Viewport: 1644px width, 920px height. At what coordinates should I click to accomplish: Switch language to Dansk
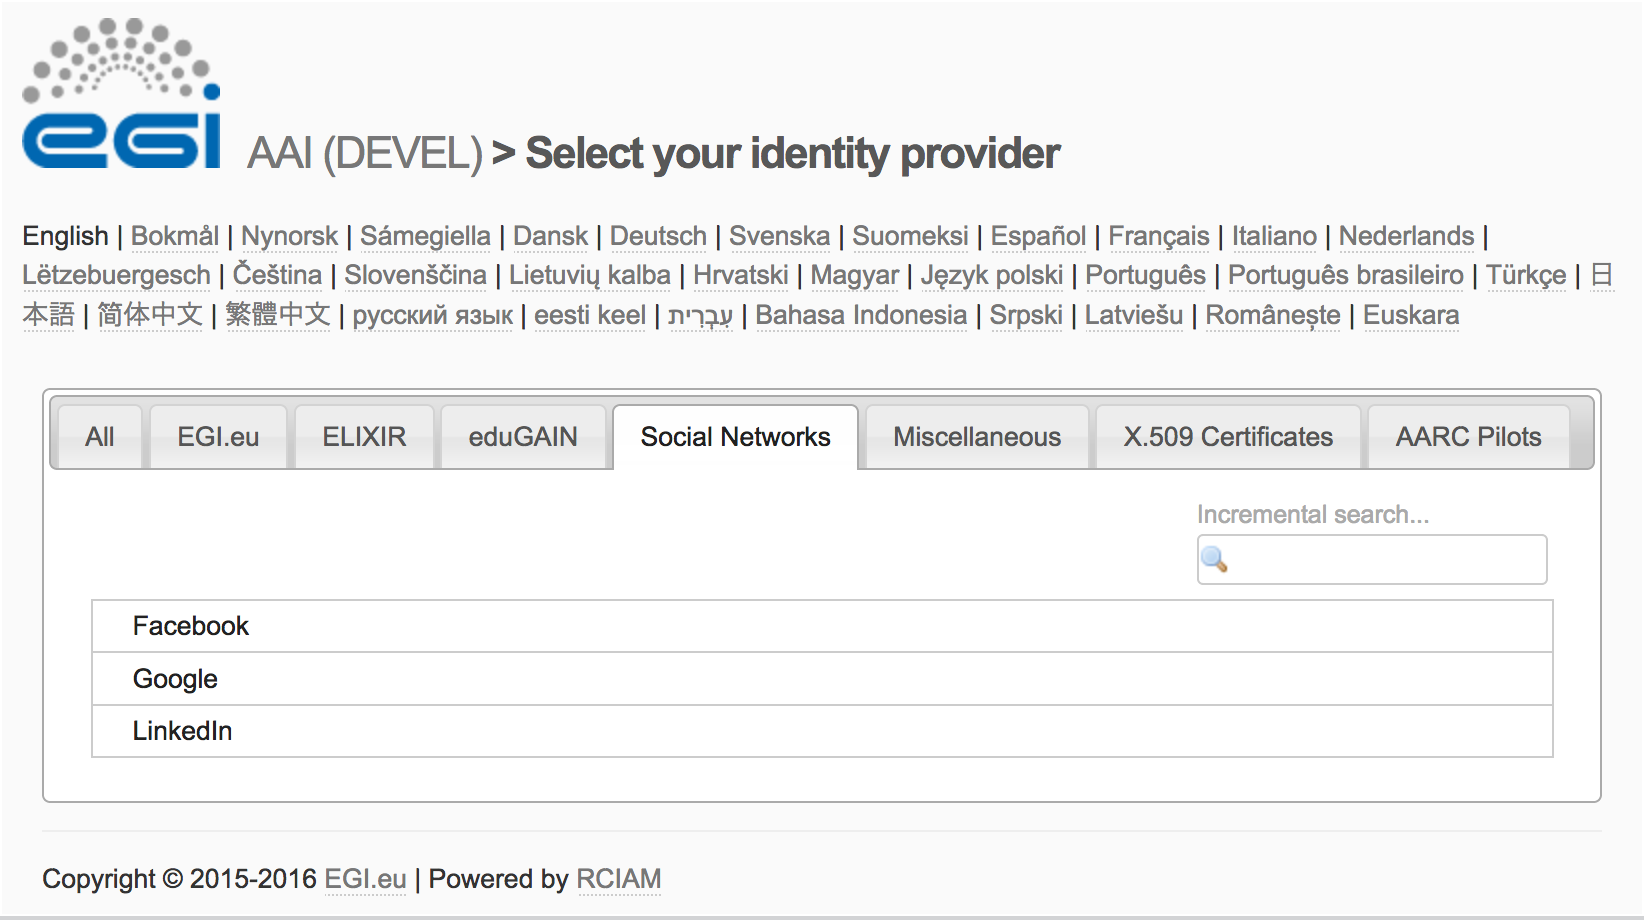tap(550, 236)
